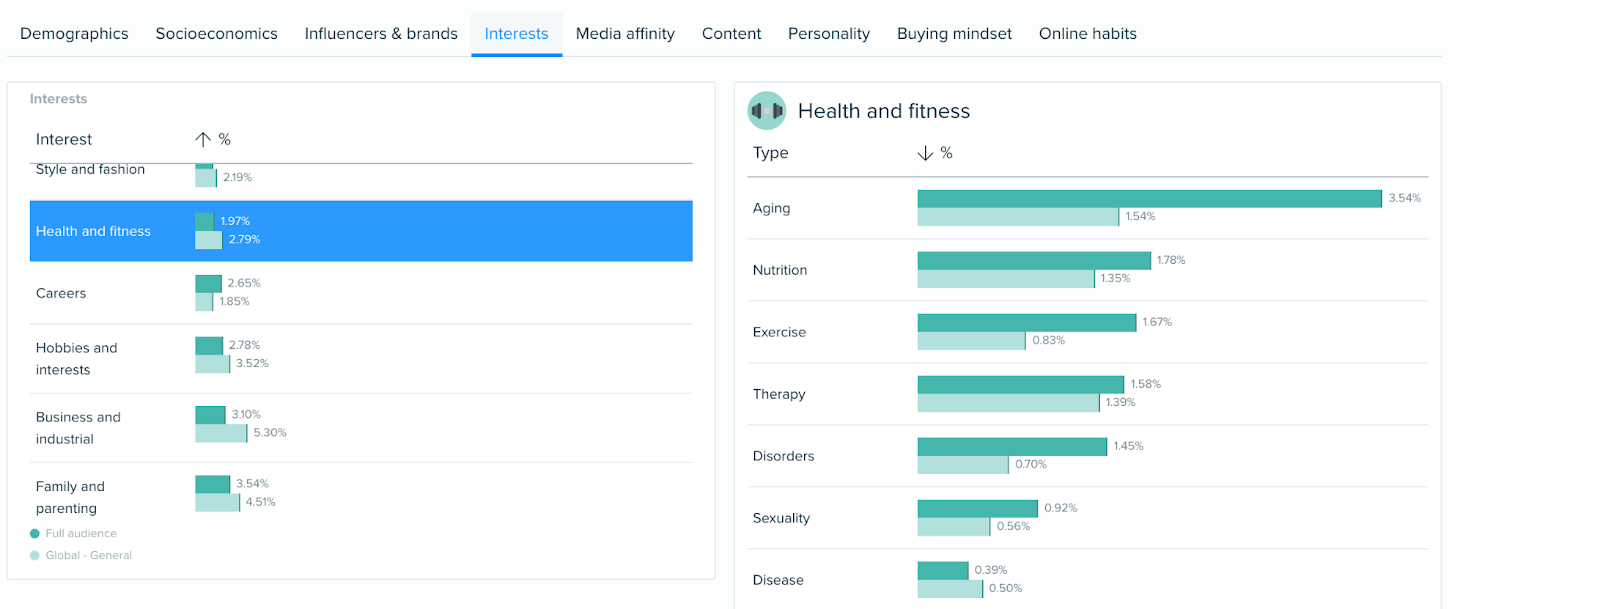Click the Sexuality type label
Screen dimensions: 1600x609
(x=781, y=518)
